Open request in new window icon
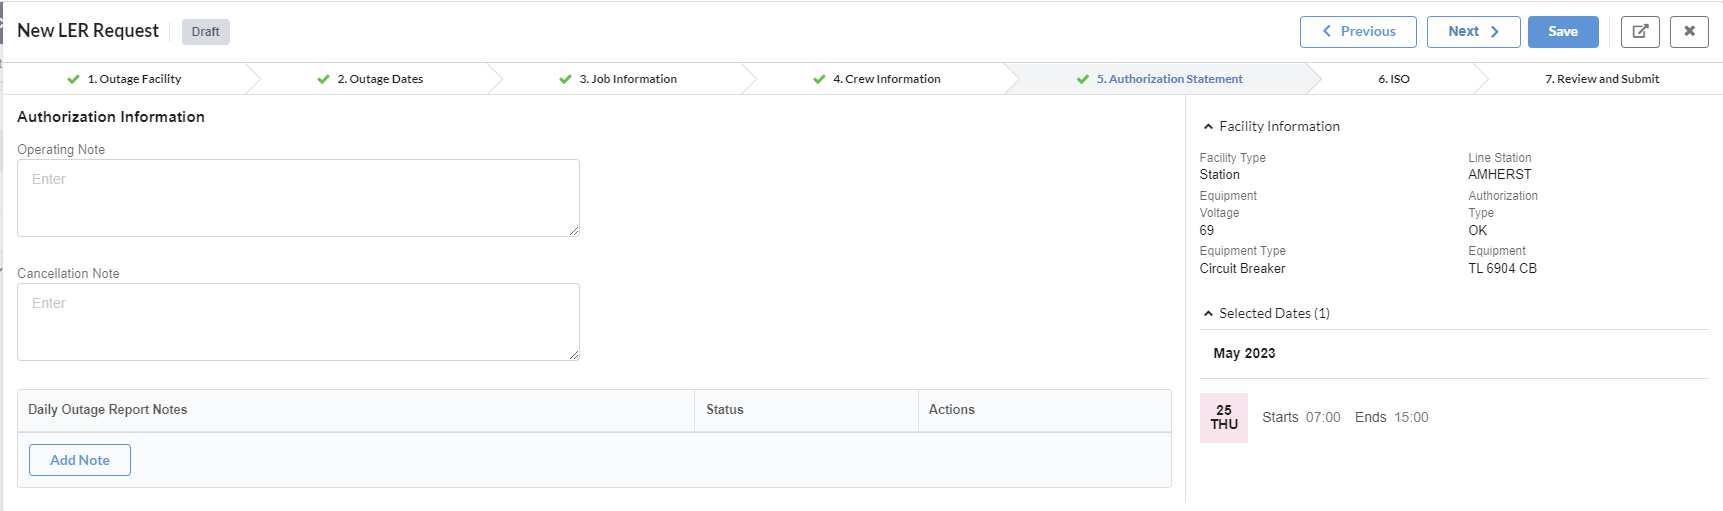 [1639, 32]
